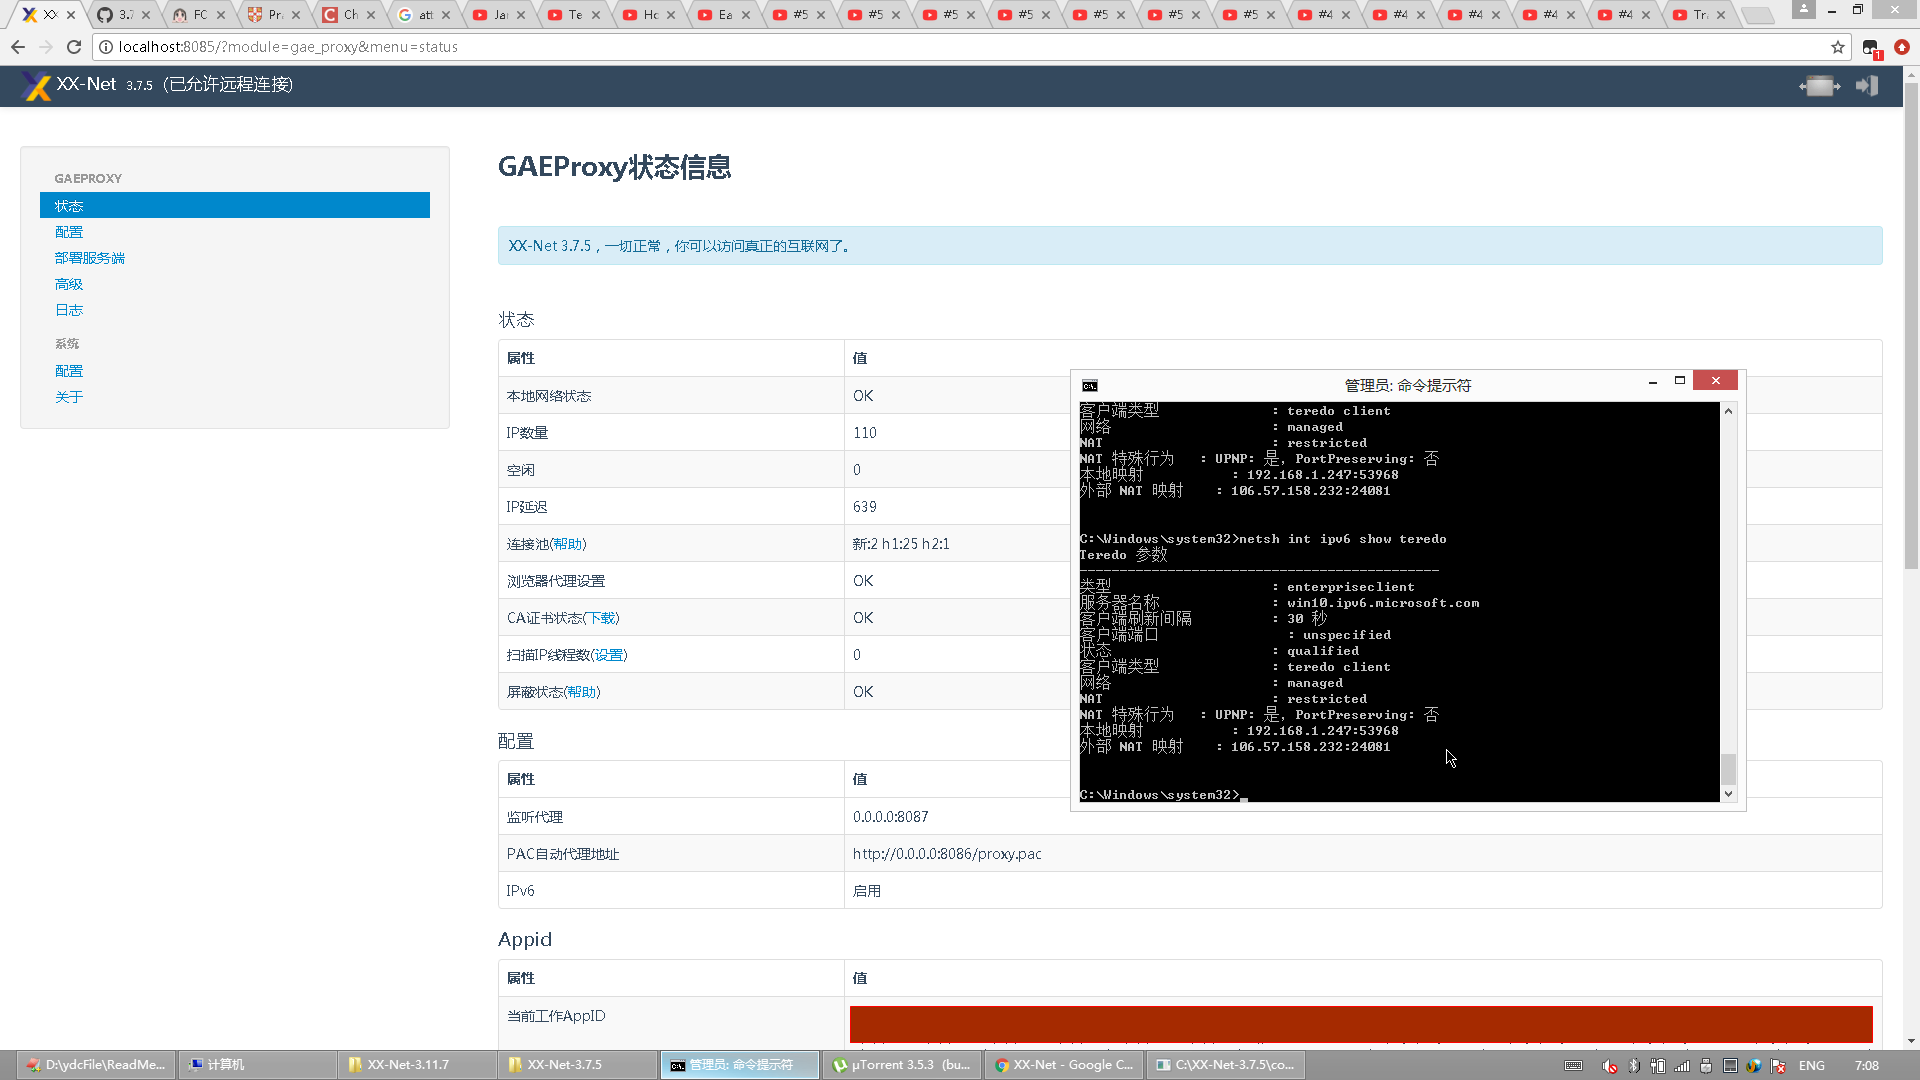Image resolution: width=1920 pixels, height=1080 pixels.
Task: Click the safely remove USB tray icon
Action: (1706, 1066)
